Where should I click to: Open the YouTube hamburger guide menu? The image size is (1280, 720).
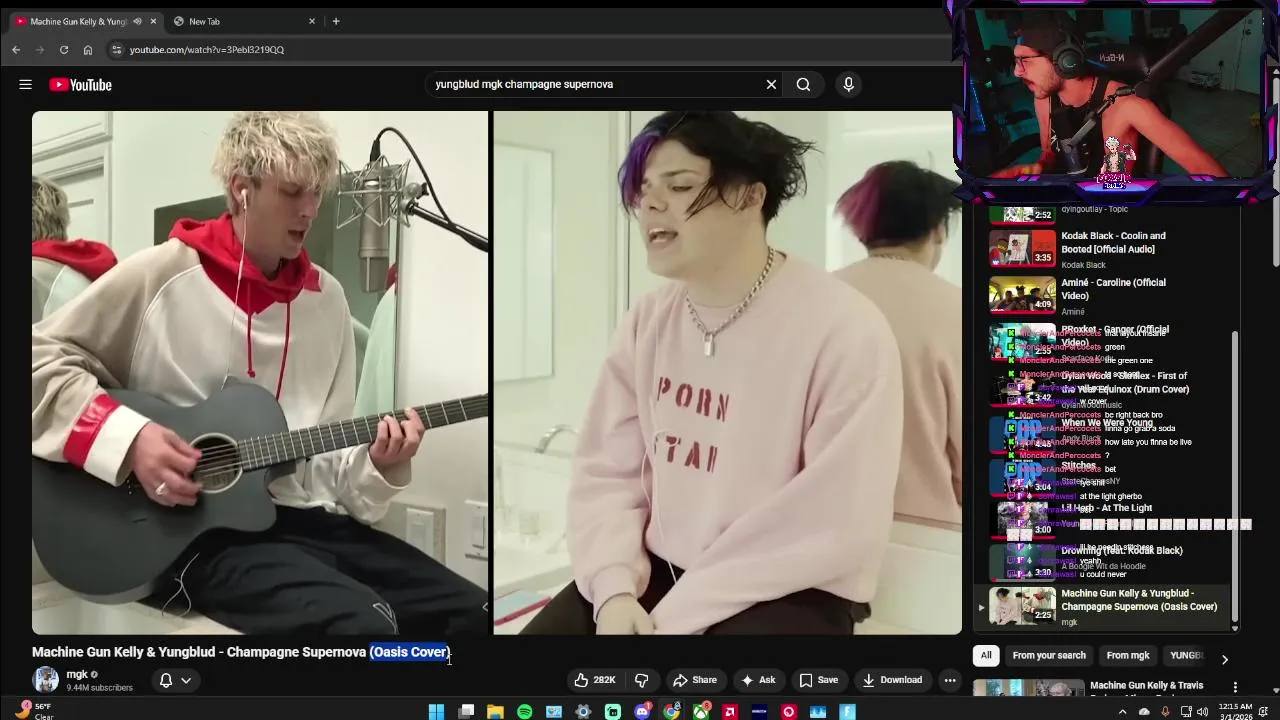(25, 85)
